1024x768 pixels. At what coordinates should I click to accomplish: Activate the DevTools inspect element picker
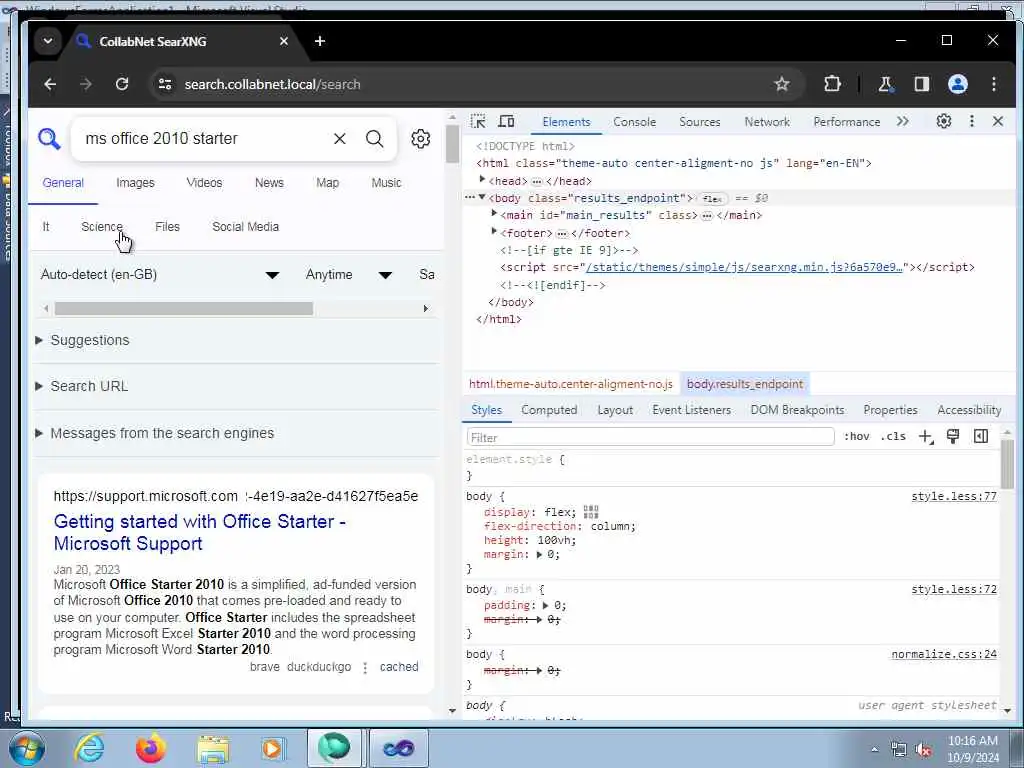coord(478,121)
